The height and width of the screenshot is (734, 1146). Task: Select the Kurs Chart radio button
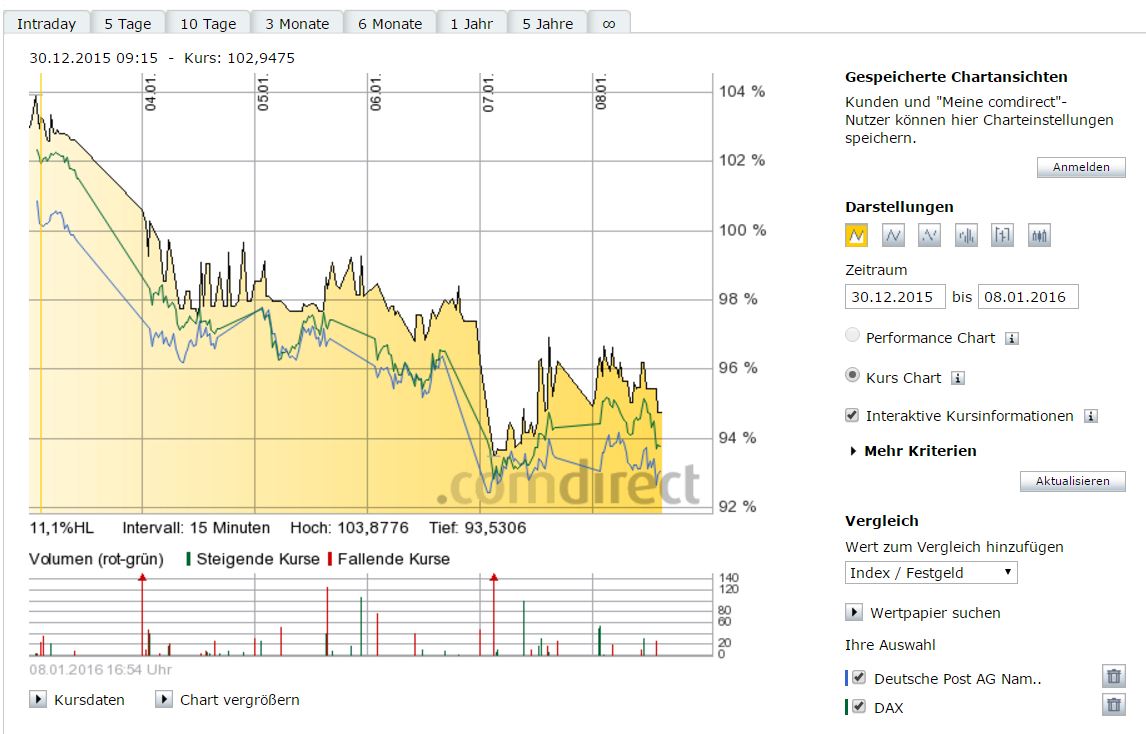tap(852, 375)
